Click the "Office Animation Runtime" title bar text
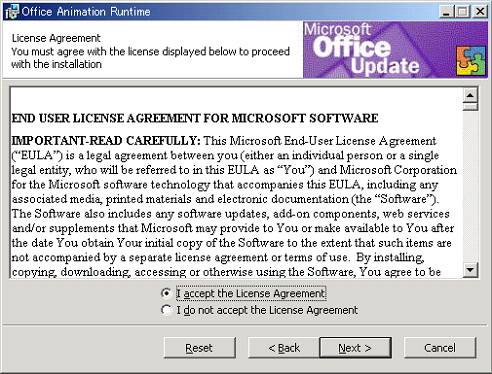 (86, 12)
